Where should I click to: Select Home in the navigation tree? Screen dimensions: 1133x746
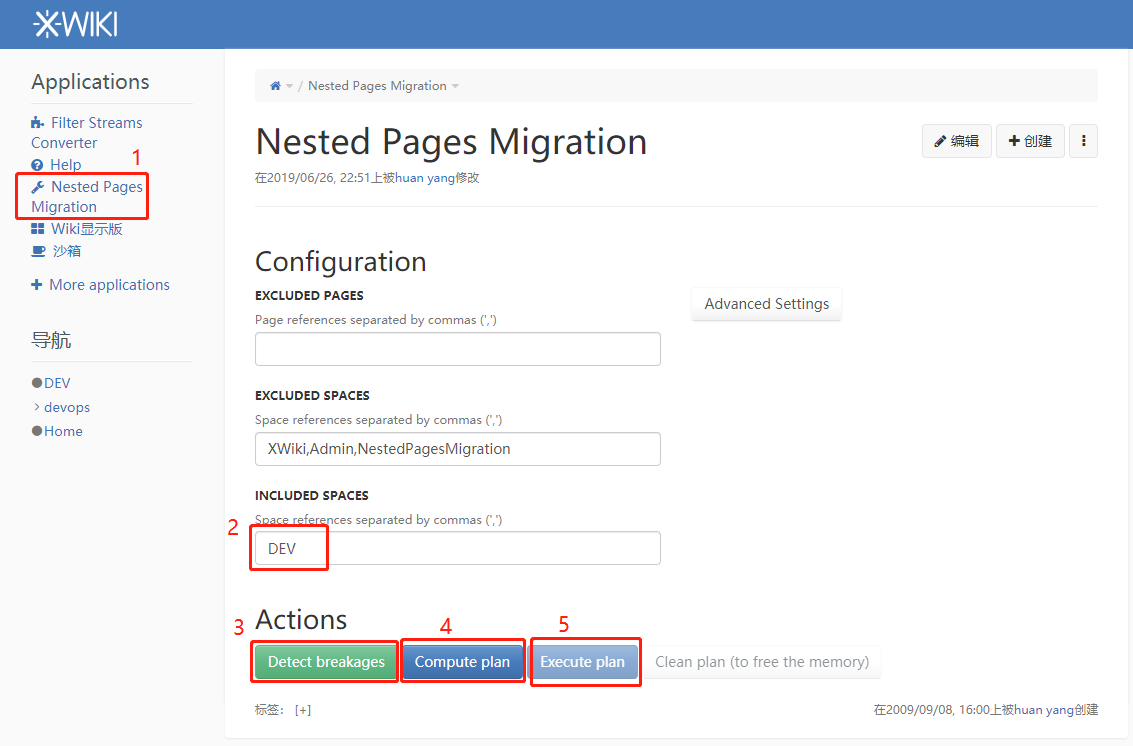(x=64, y=431)
